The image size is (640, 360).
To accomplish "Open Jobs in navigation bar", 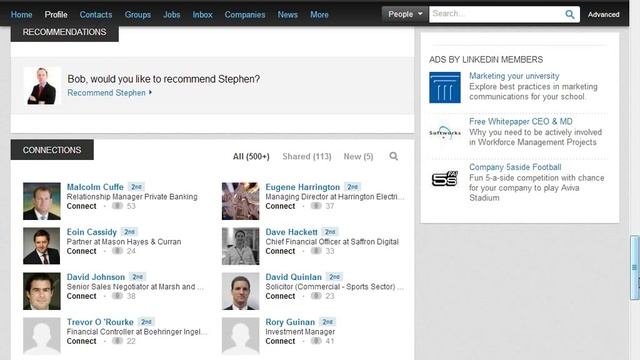I will click(x=171, y=15).
